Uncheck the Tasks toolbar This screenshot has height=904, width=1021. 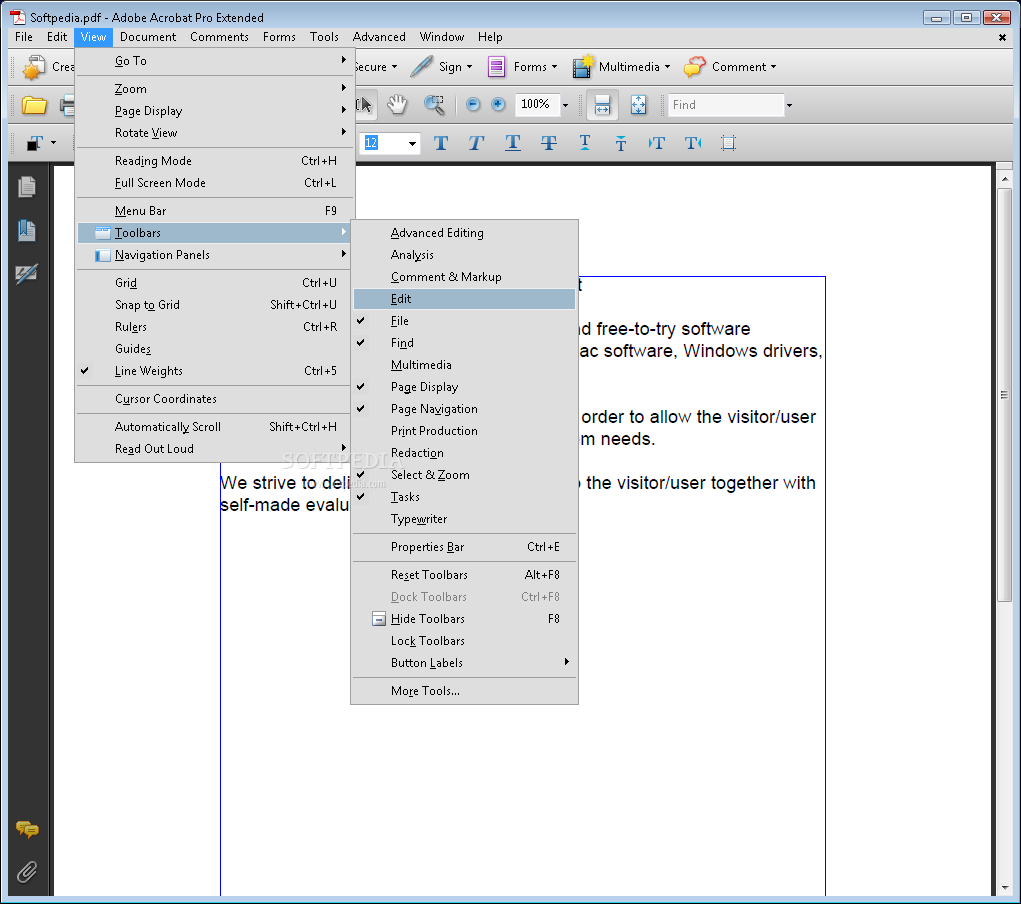pos(464,497)
